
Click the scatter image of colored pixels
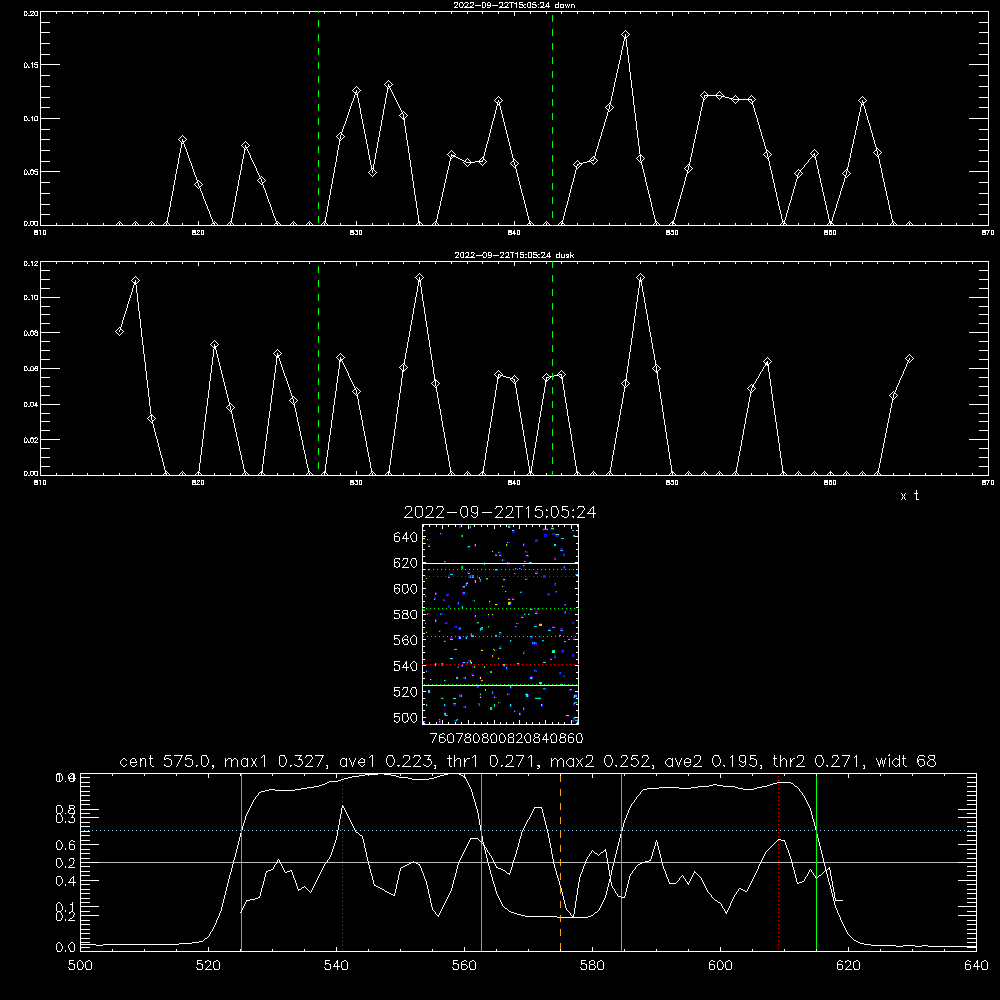(x=500, y=624)
